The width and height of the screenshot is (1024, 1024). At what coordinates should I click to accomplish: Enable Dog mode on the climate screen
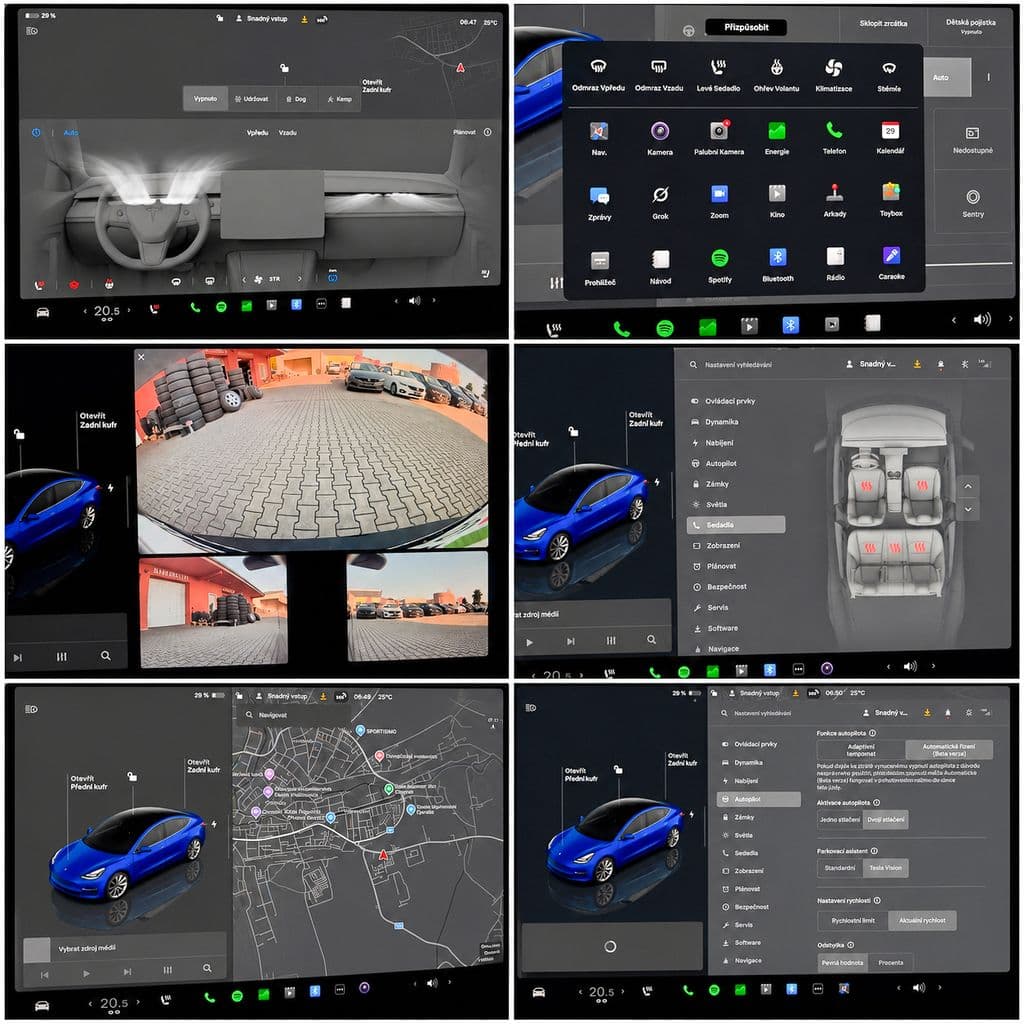pos(296,99)
